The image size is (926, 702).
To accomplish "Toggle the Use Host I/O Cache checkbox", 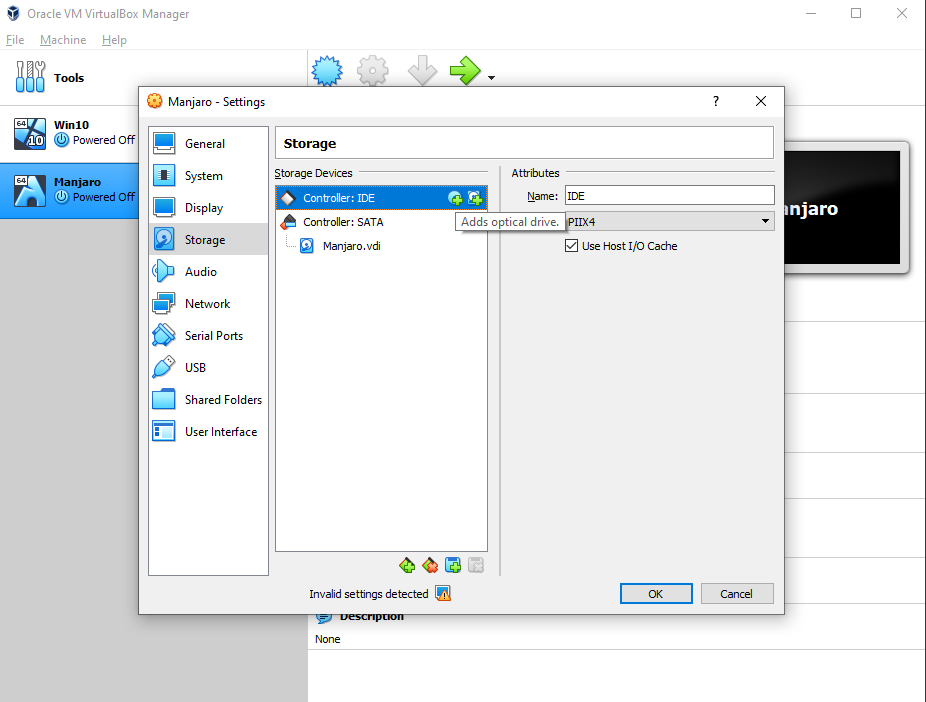I will tap(571, 246).
